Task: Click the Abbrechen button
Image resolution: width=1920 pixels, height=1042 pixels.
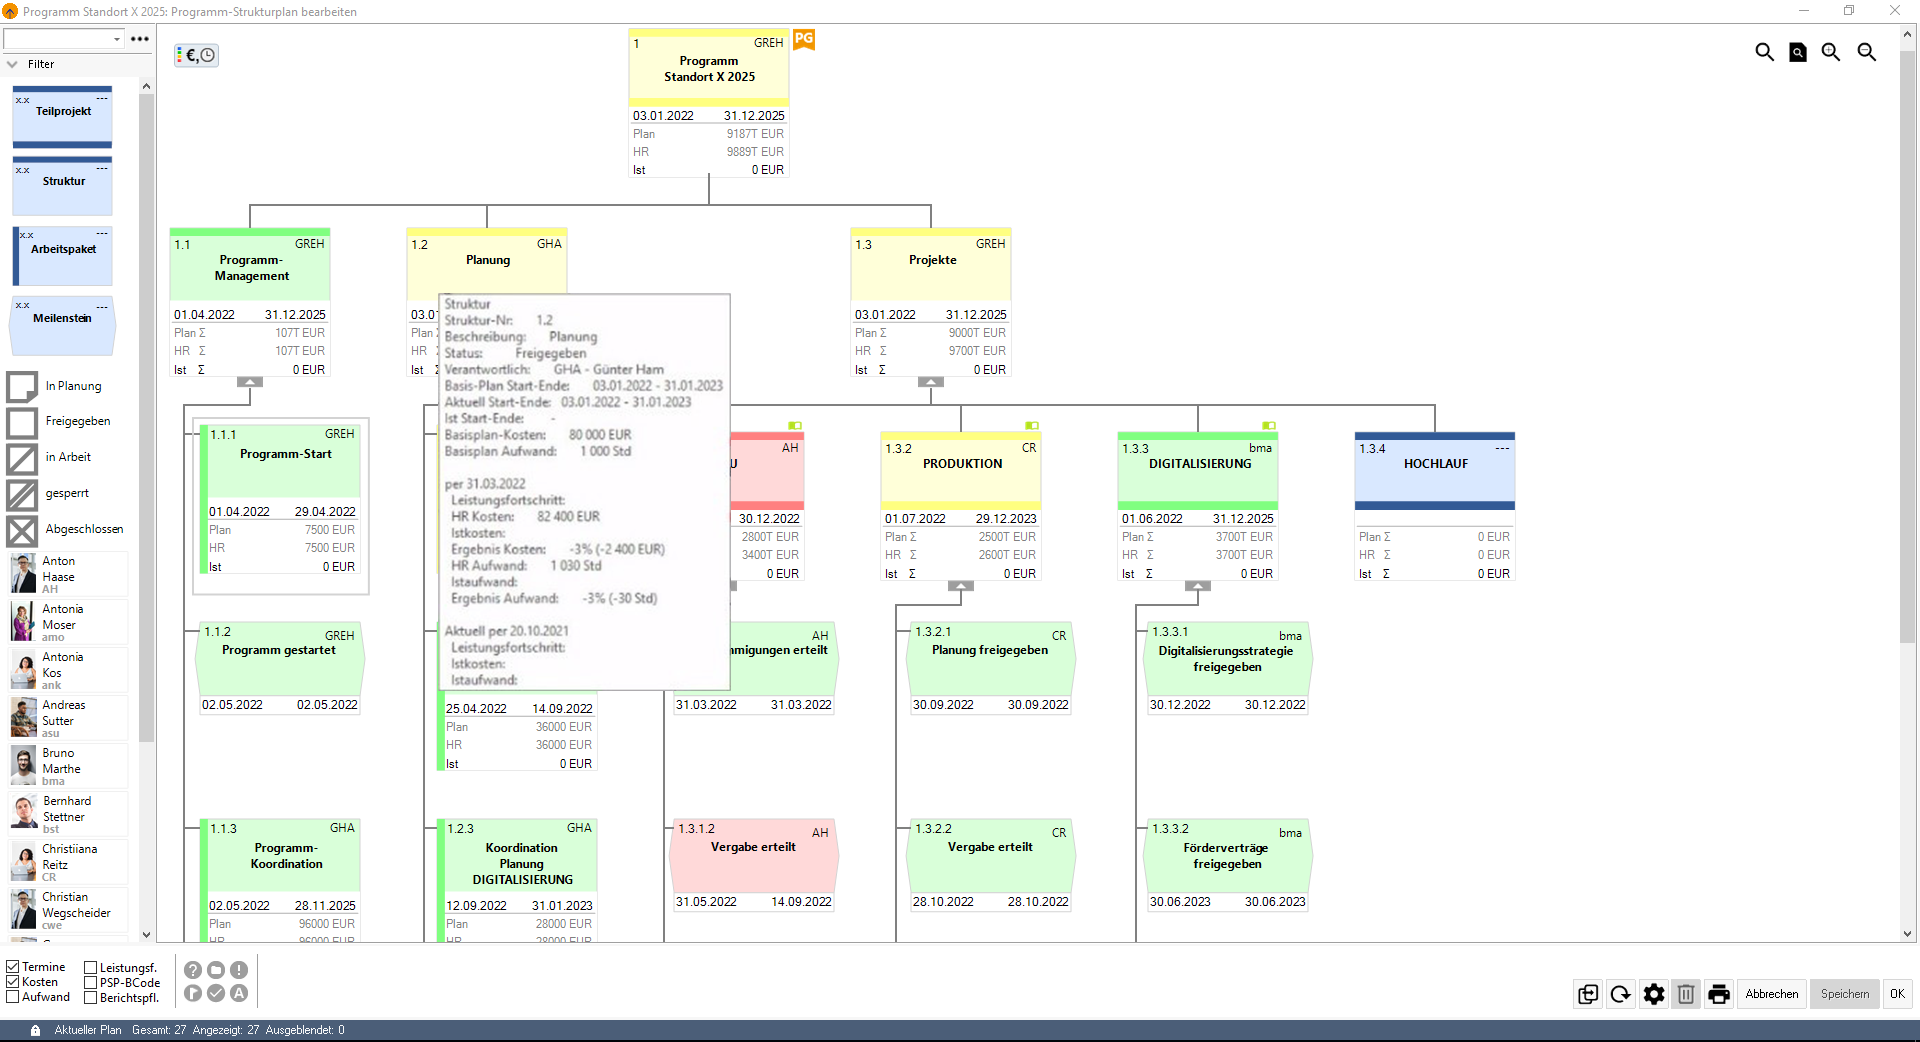Action: point(1772,994)
